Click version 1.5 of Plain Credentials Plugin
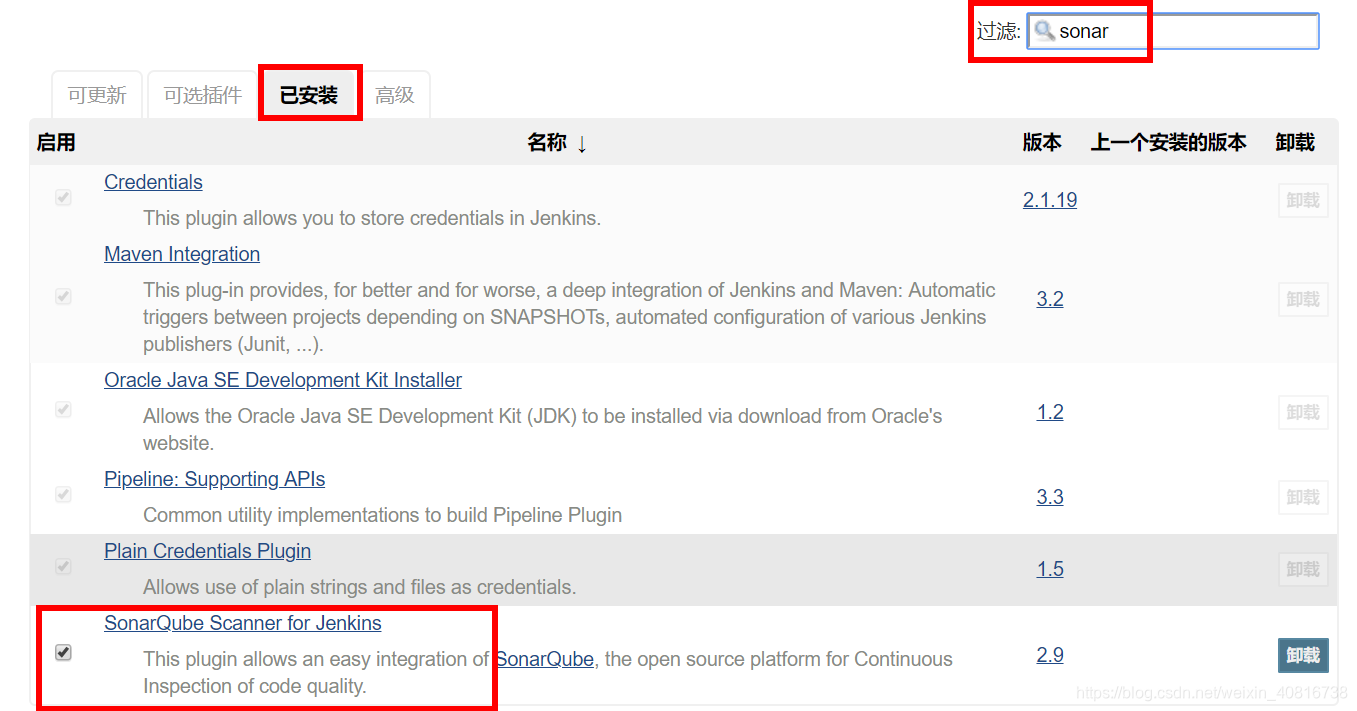The image size is (1357, 711). 1050,569
